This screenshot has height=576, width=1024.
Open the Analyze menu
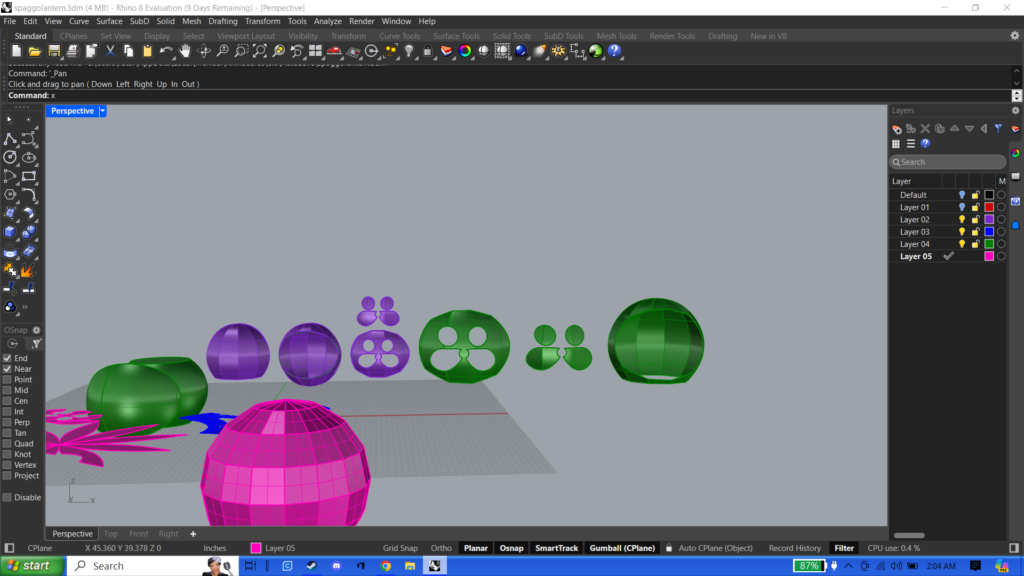coord(328,22)
